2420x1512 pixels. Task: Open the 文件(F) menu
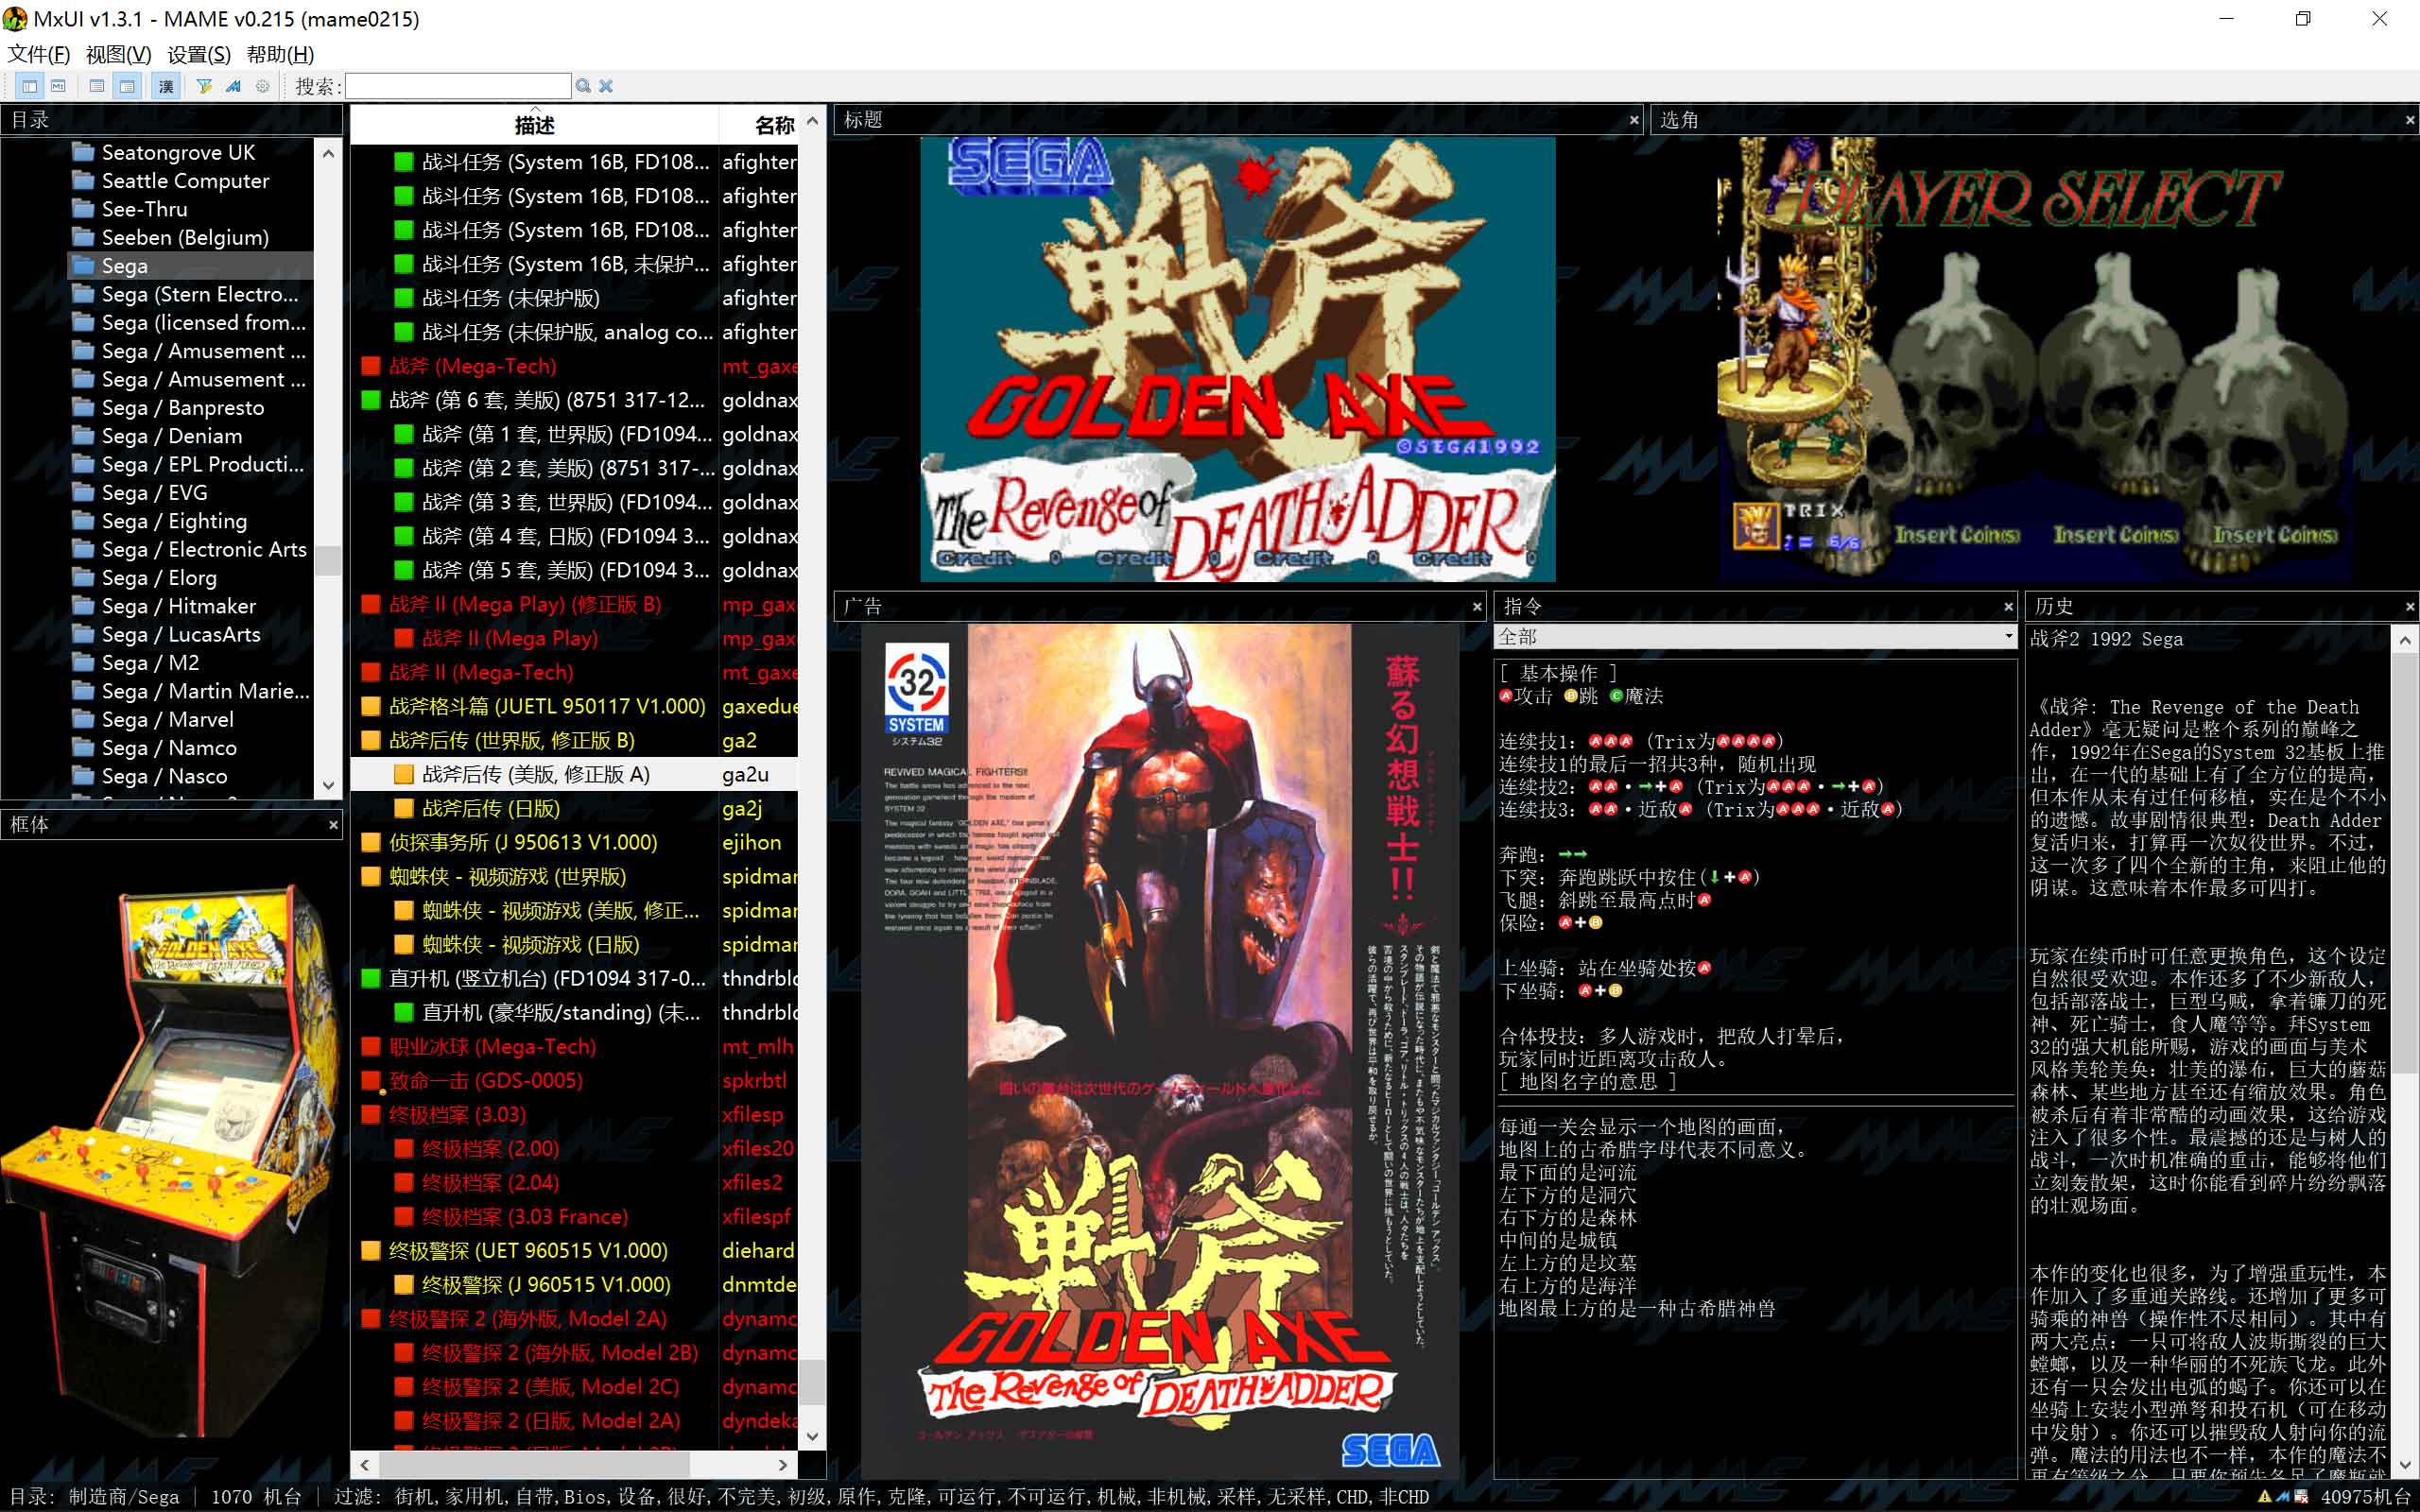(x=38, y=54)
